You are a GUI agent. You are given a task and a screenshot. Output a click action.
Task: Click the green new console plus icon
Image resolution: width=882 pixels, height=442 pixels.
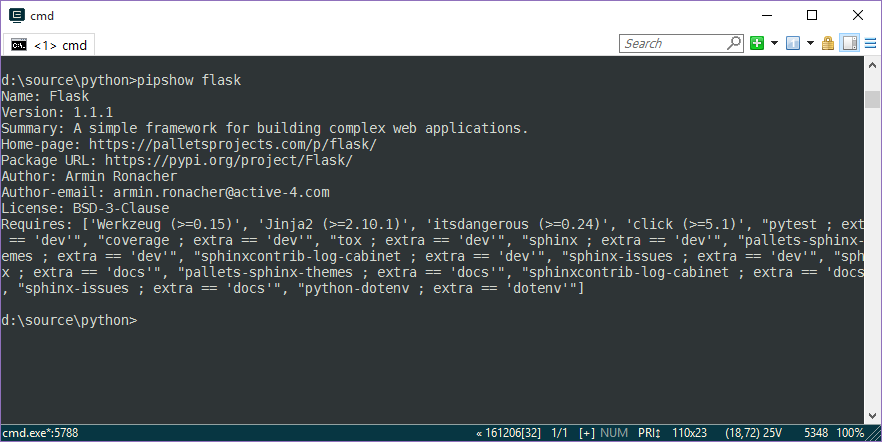(757, 43)
